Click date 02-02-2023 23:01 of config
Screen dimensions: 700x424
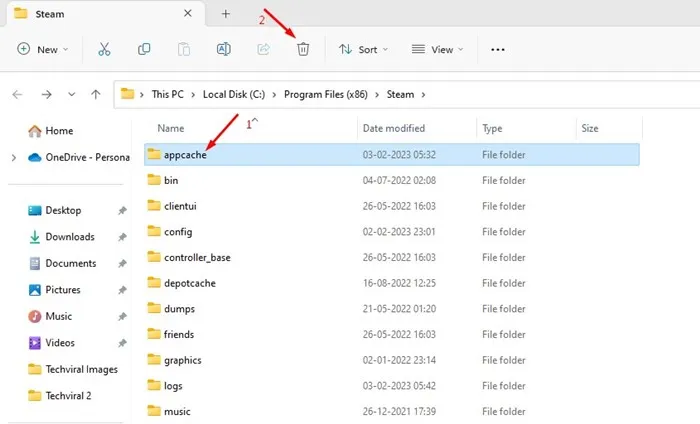399,232
